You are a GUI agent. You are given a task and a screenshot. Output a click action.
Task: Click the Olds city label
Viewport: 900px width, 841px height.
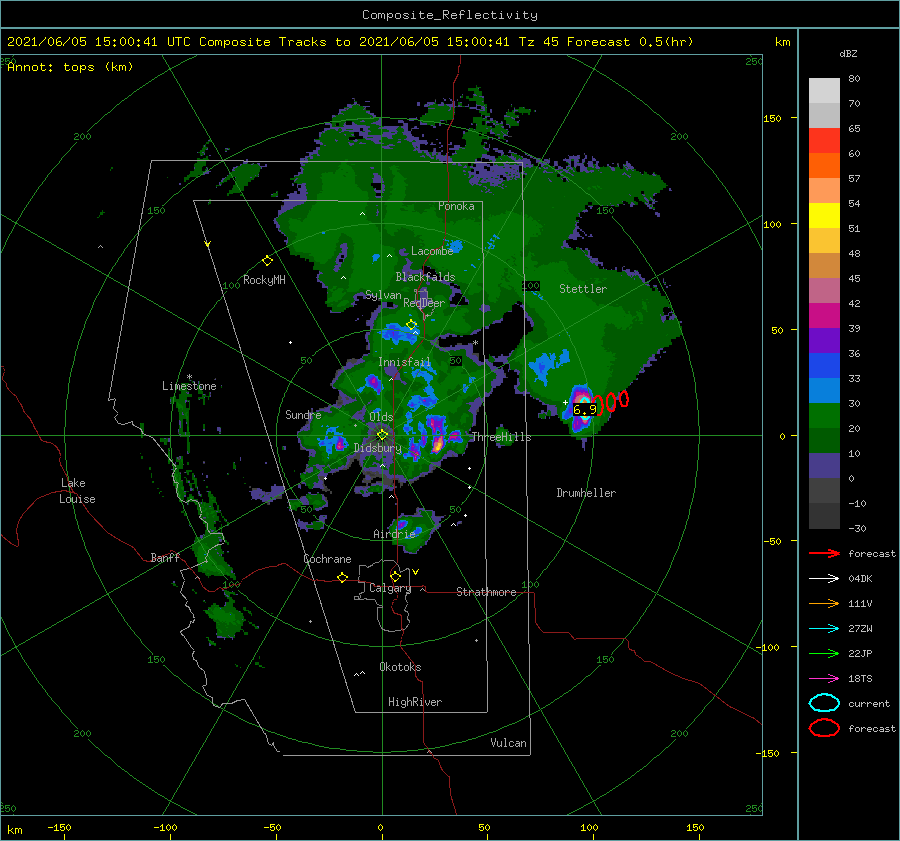coord(381,417)
